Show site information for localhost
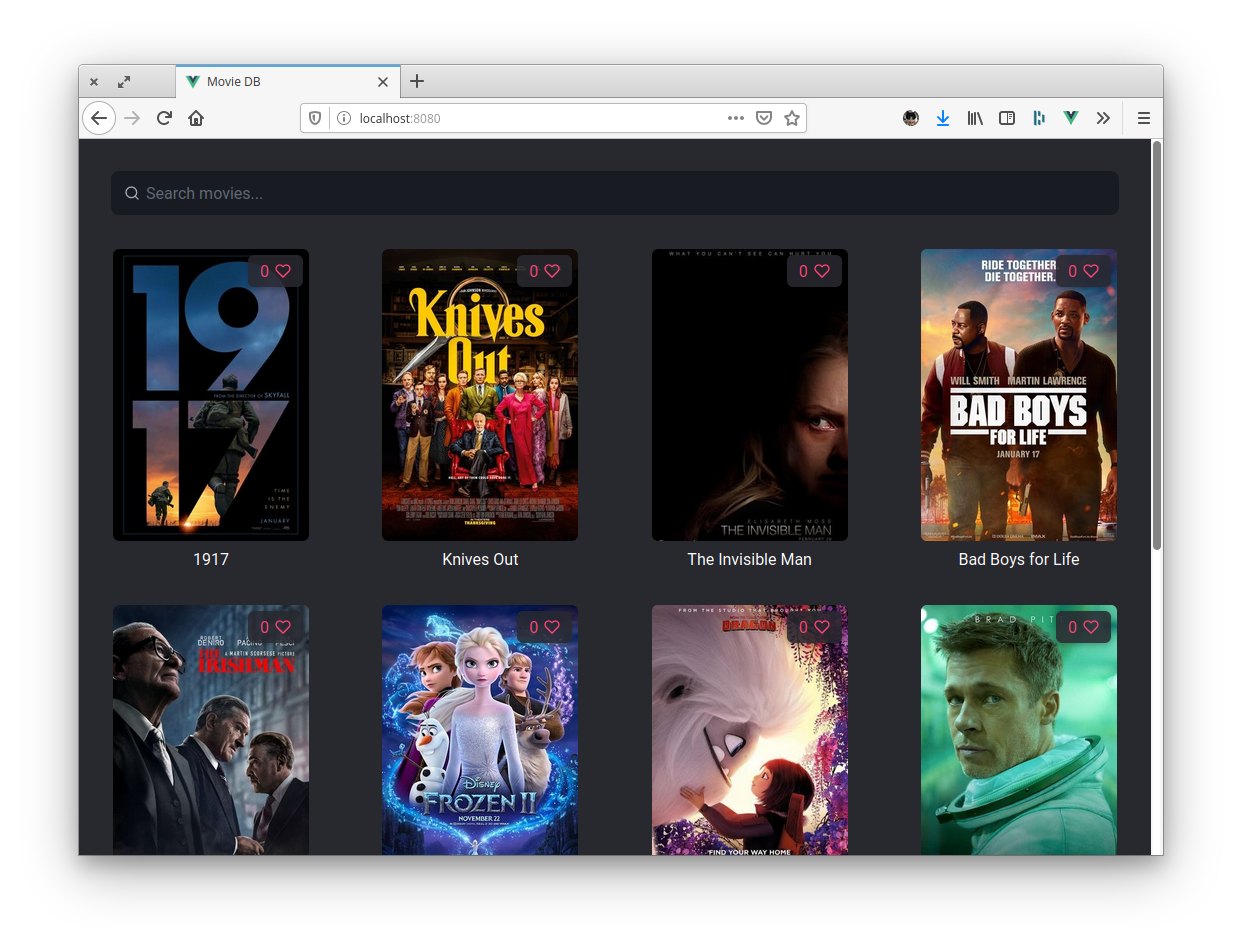 coord(344,118)
